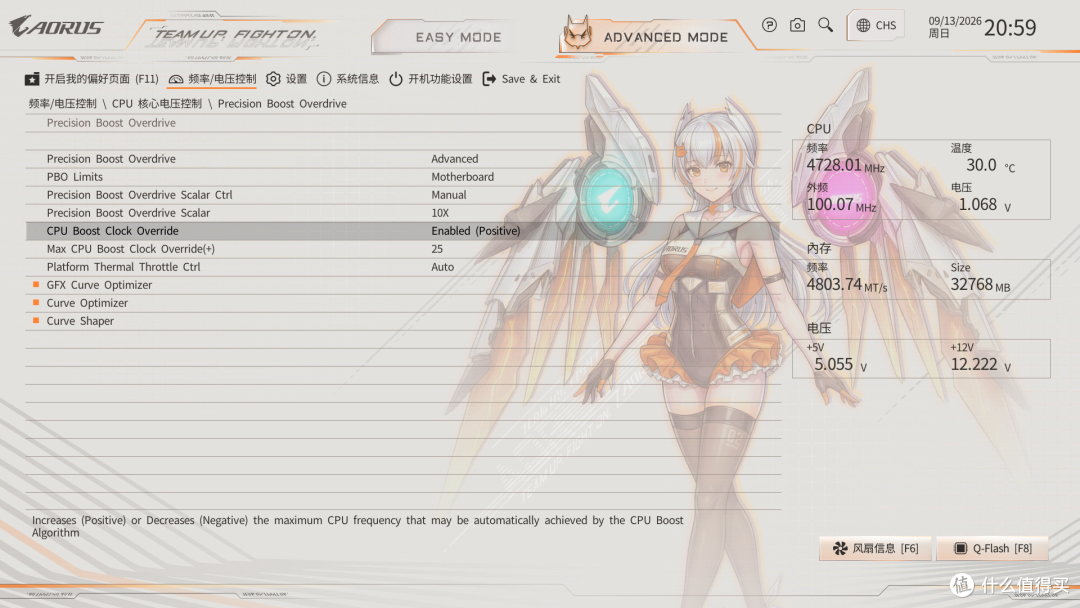Open the 系统信息 menu
The image size is (1080, 608).
pyautogui.click(x=348, y=79)
